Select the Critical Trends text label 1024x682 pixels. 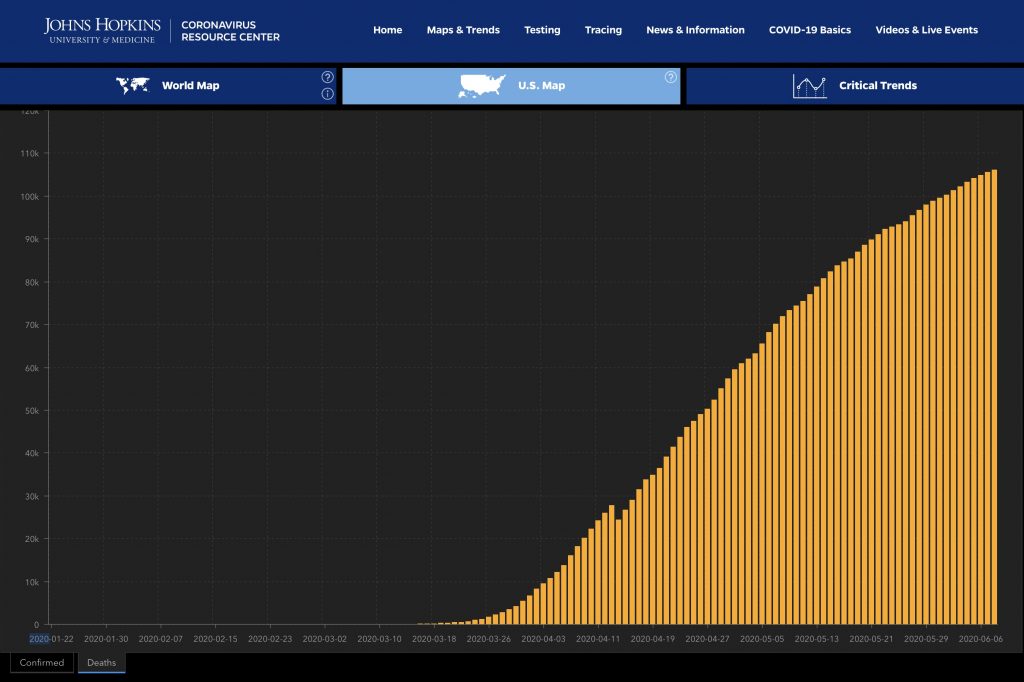(877, 86)
